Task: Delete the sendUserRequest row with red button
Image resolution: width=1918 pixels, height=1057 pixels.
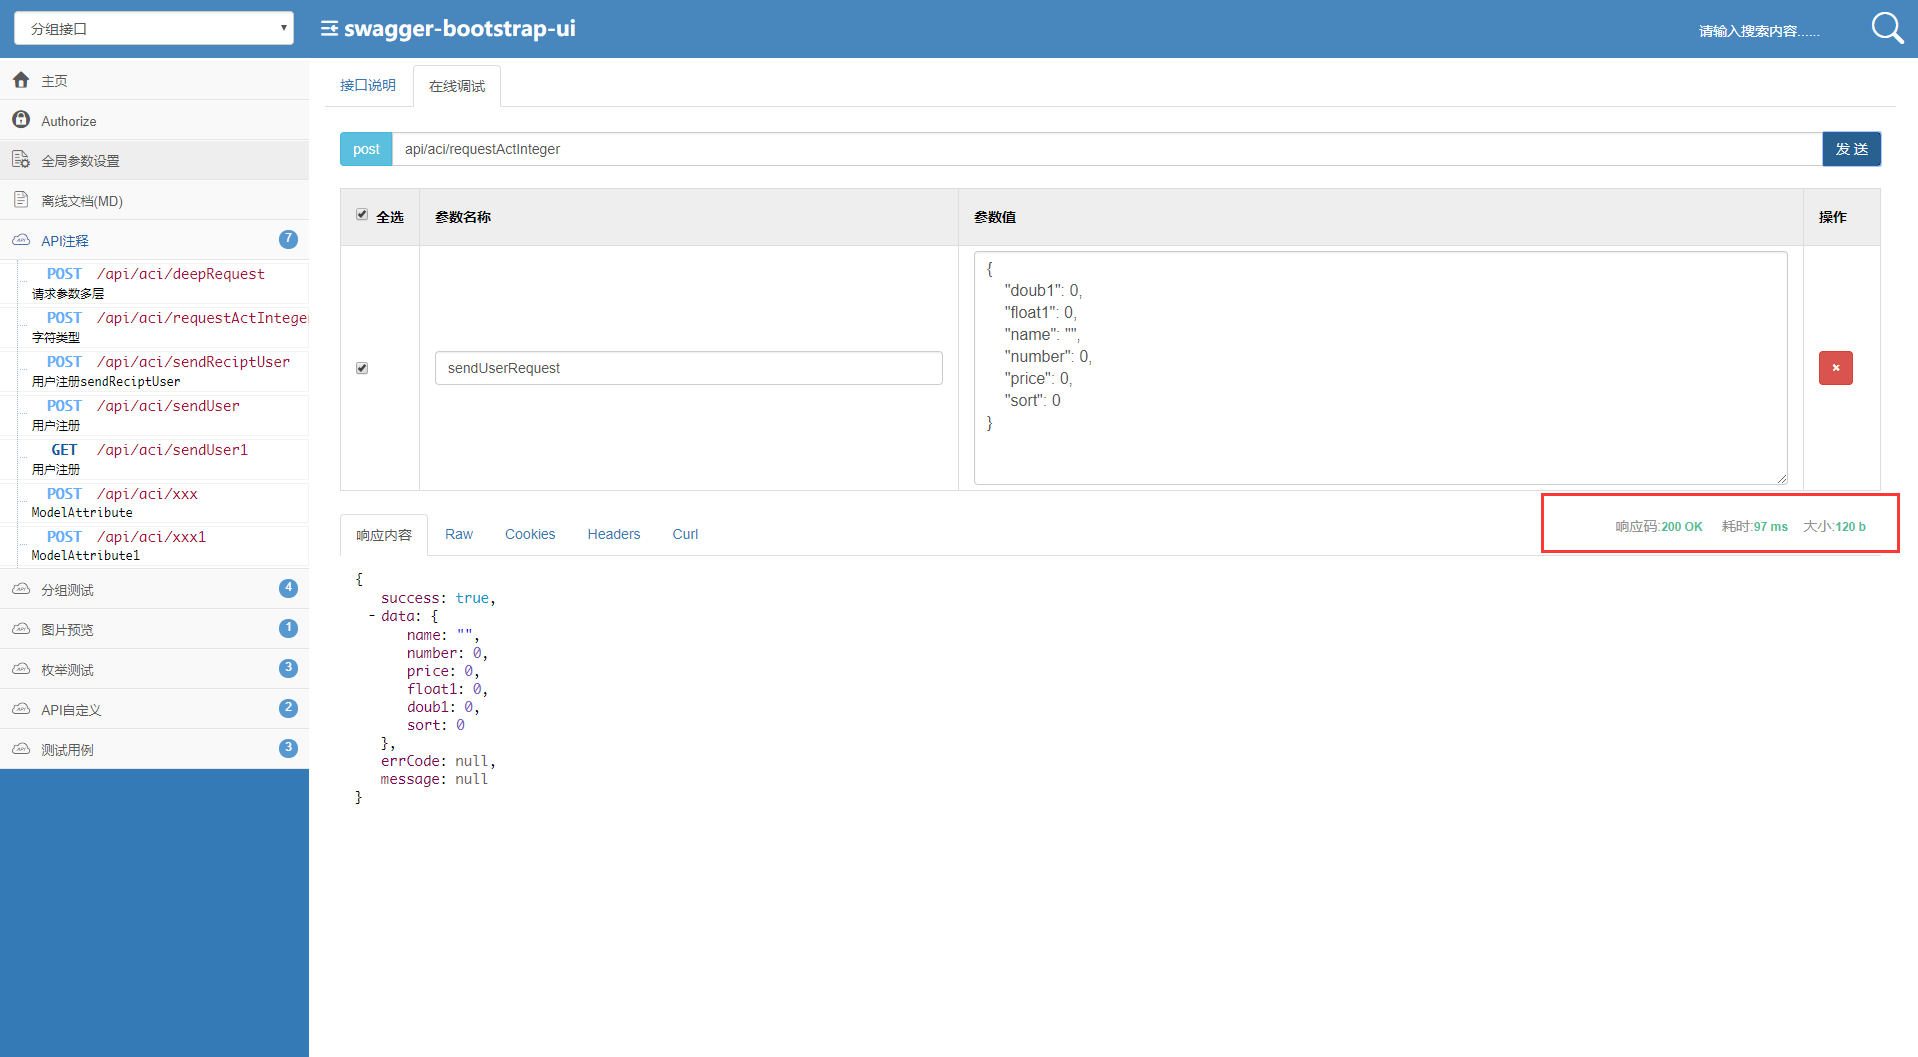Action: click(1835, 368)
